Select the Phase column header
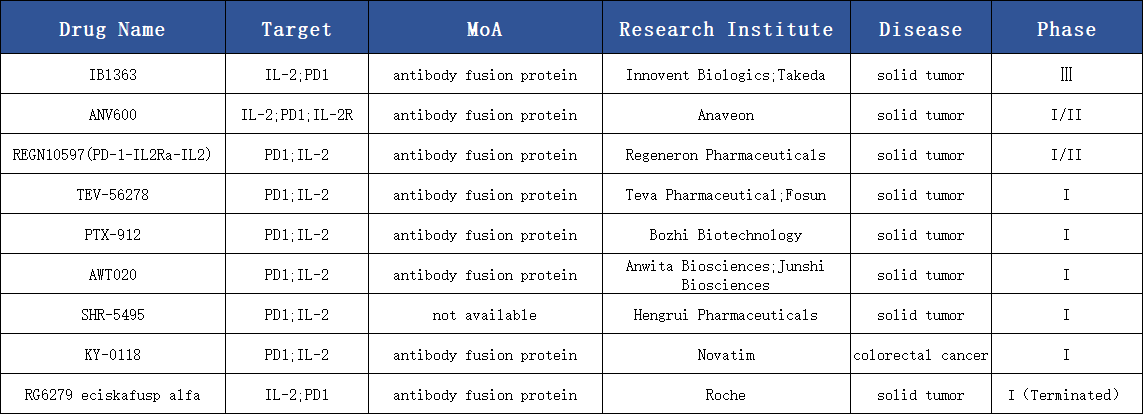 1066,29
